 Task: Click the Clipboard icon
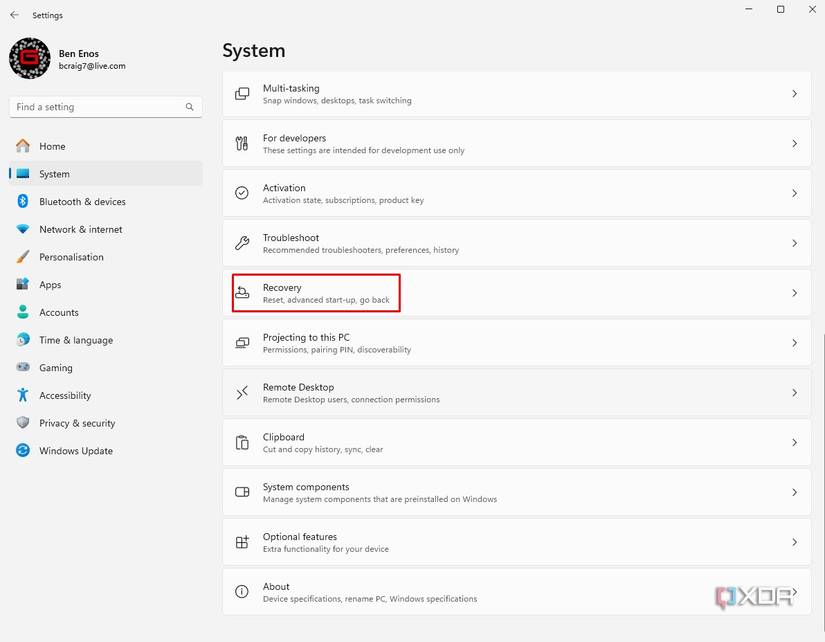click(242, 443)
